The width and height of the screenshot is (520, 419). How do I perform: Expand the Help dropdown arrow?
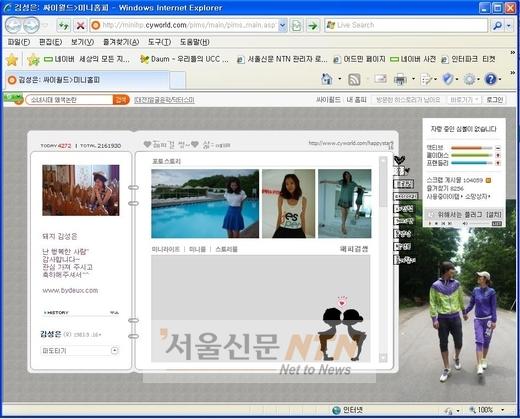(x=500, y=79)
